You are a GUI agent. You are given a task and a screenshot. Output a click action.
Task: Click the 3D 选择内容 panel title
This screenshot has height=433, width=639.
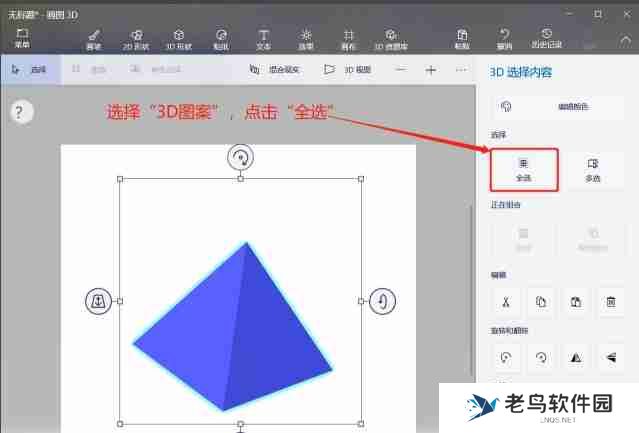coord(520,73)
